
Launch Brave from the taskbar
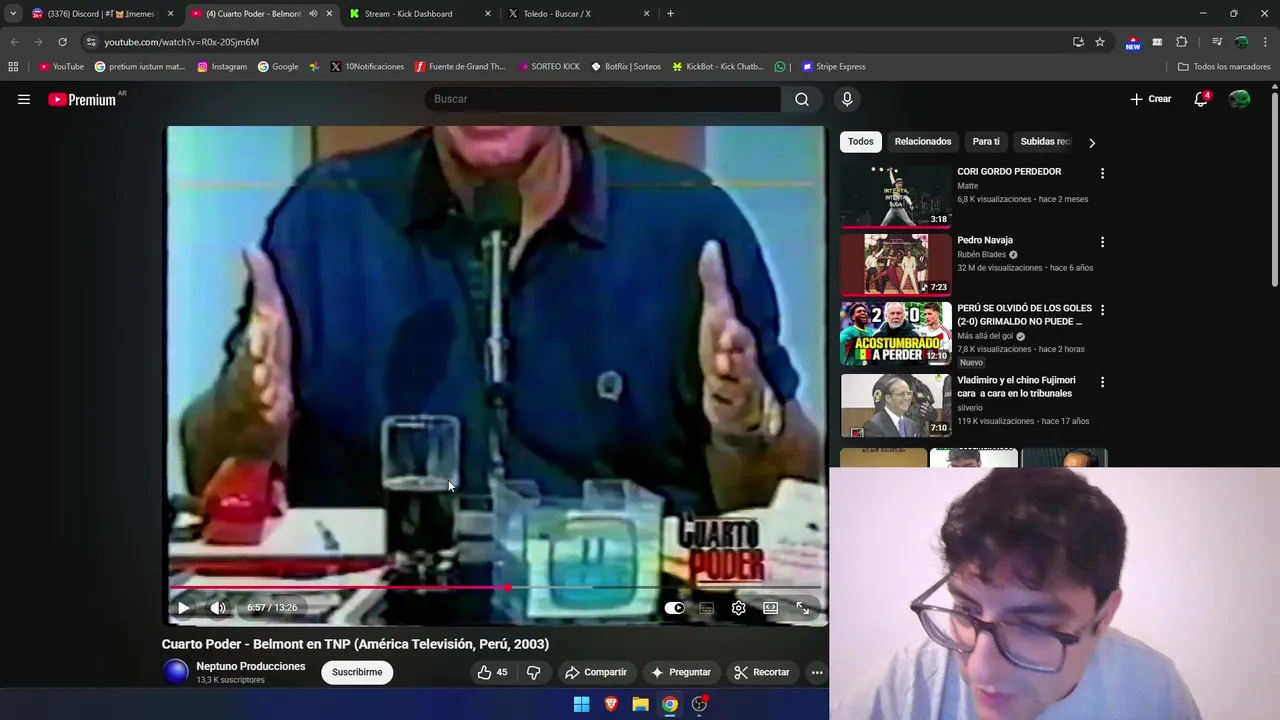pos(611,704)
